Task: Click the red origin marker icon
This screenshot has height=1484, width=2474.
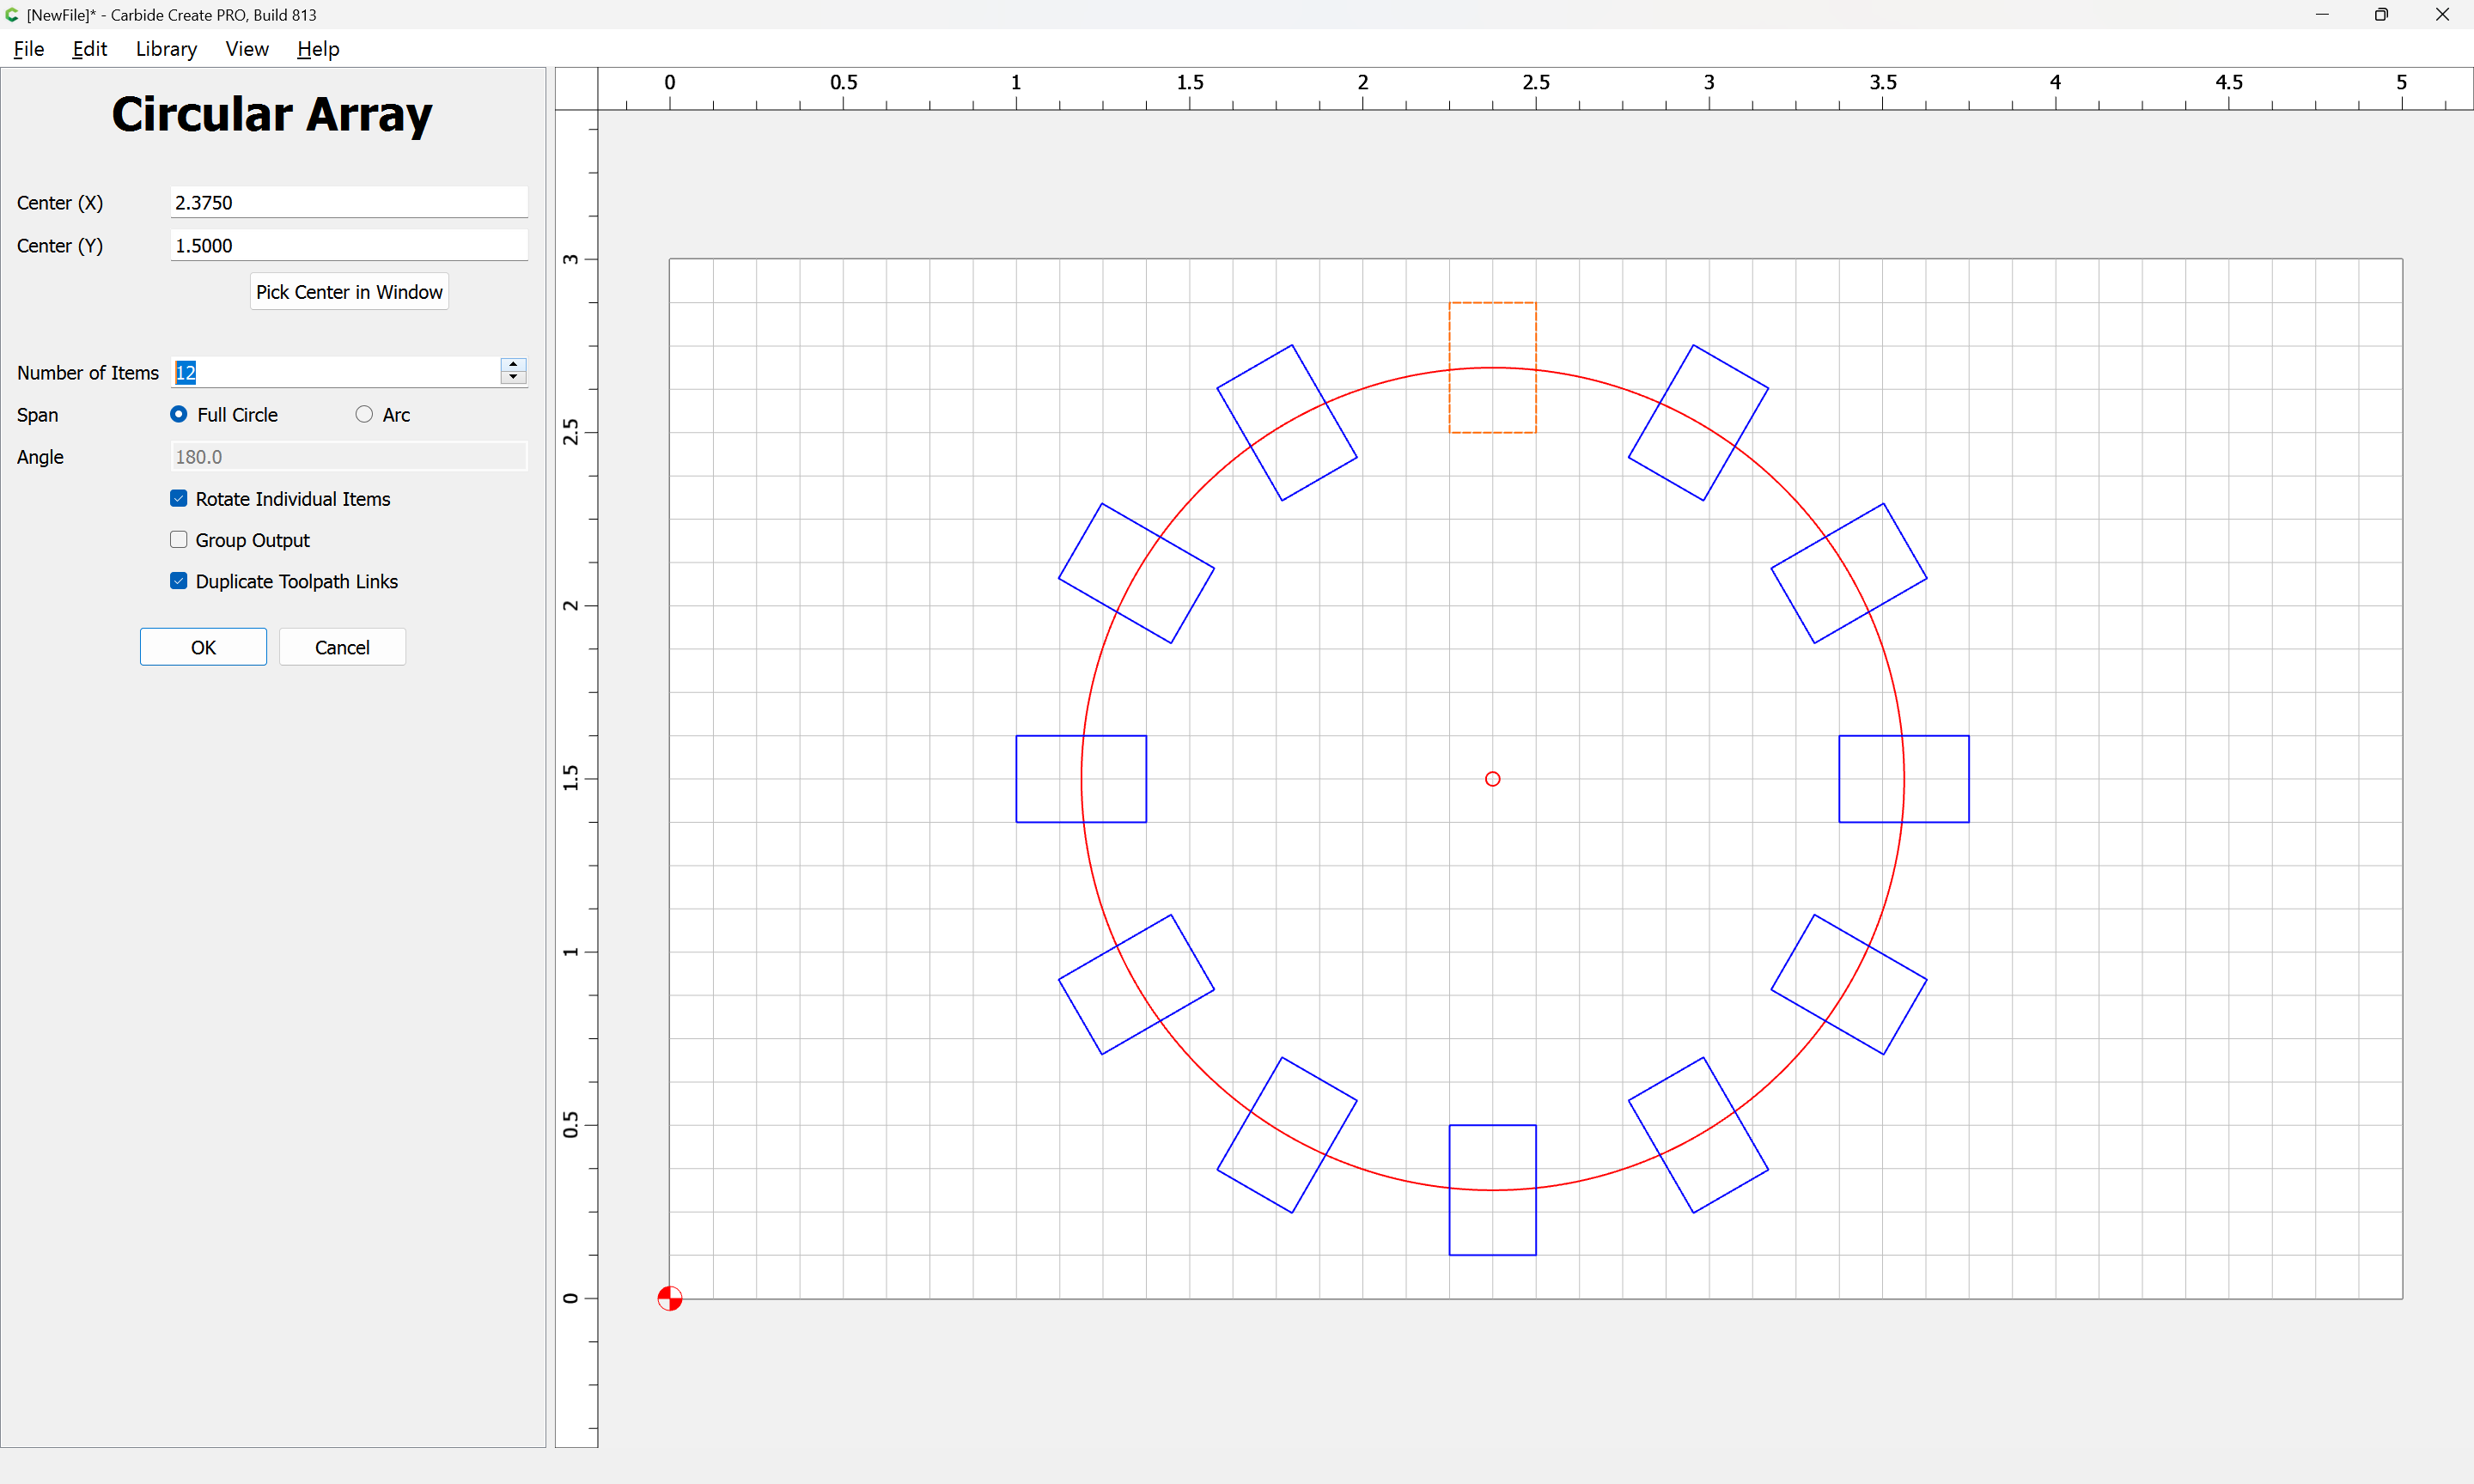Action: [670, 1298]
